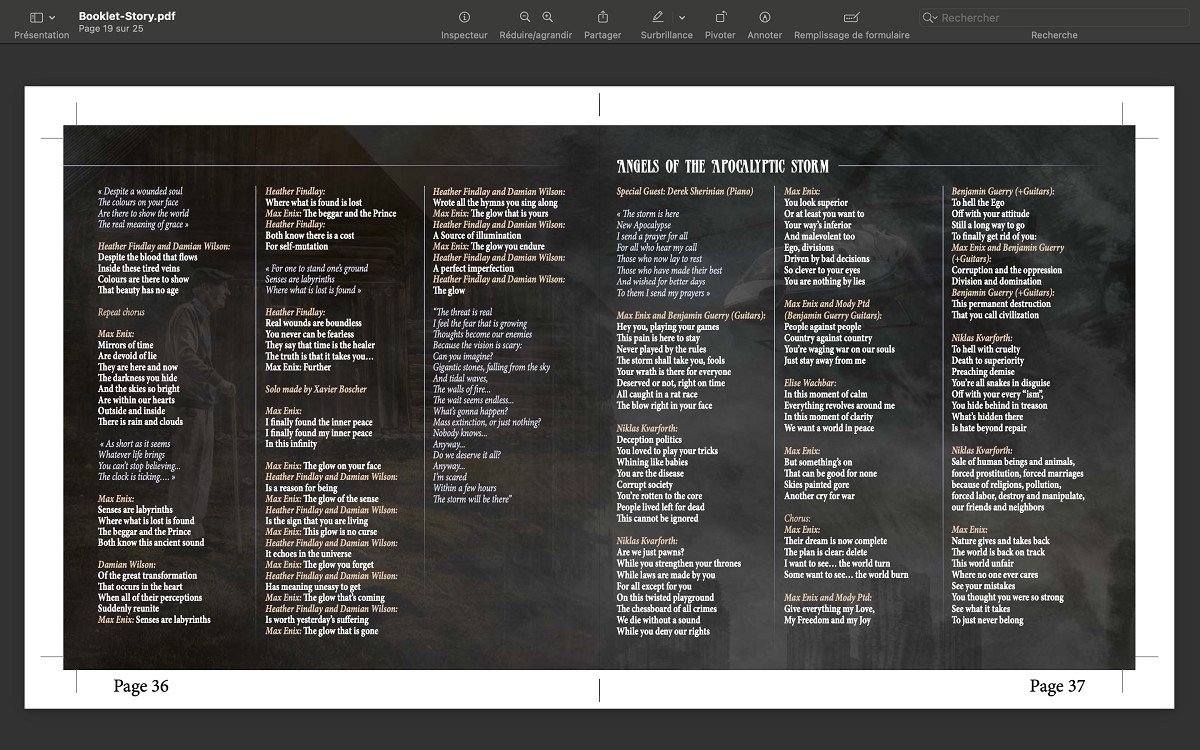Expand the Surbrillance color options arrow
1200x750 pixels.
[682, 17]
